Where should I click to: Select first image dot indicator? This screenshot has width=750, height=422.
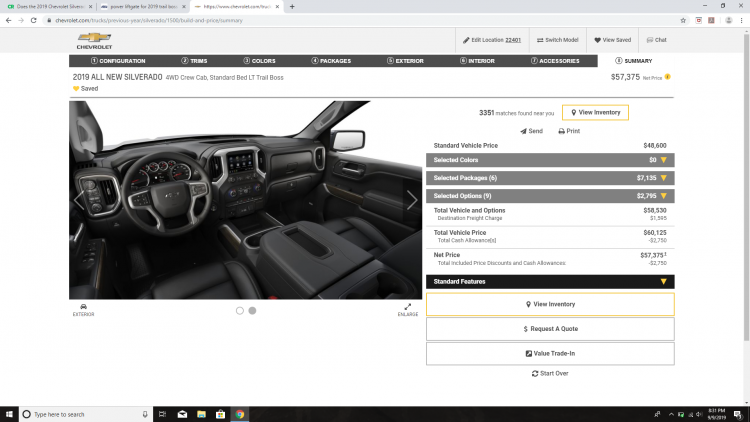[x=240, y=311]
